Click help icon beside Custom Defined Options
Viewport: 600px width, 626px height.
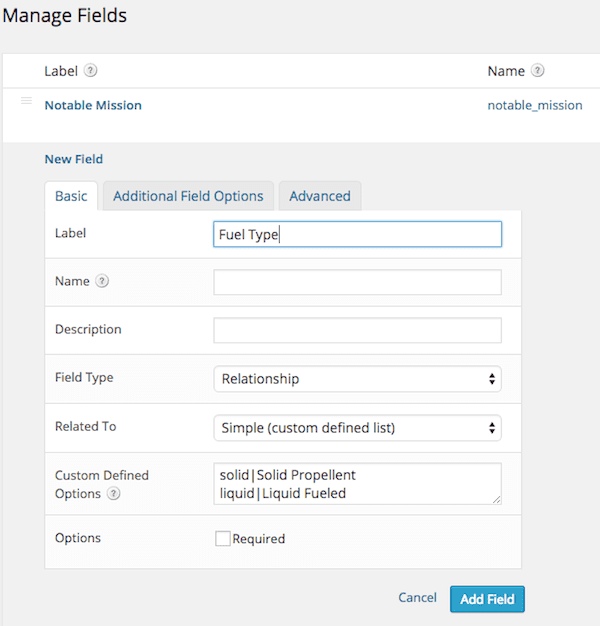point(115,494)
